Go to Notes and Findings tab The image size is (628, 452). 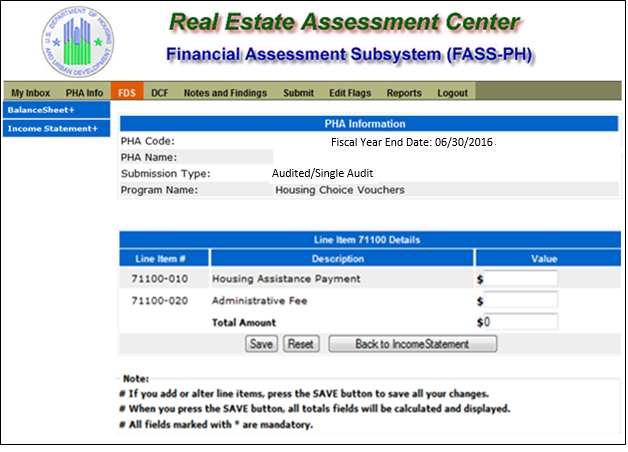coord(225,93)
